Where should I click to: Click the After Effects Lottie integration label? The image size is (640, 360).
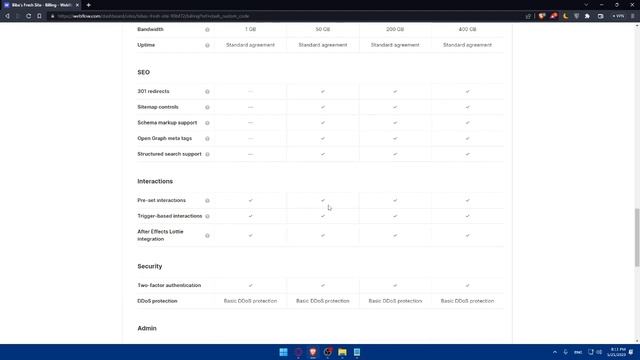(x=160, y=236)
